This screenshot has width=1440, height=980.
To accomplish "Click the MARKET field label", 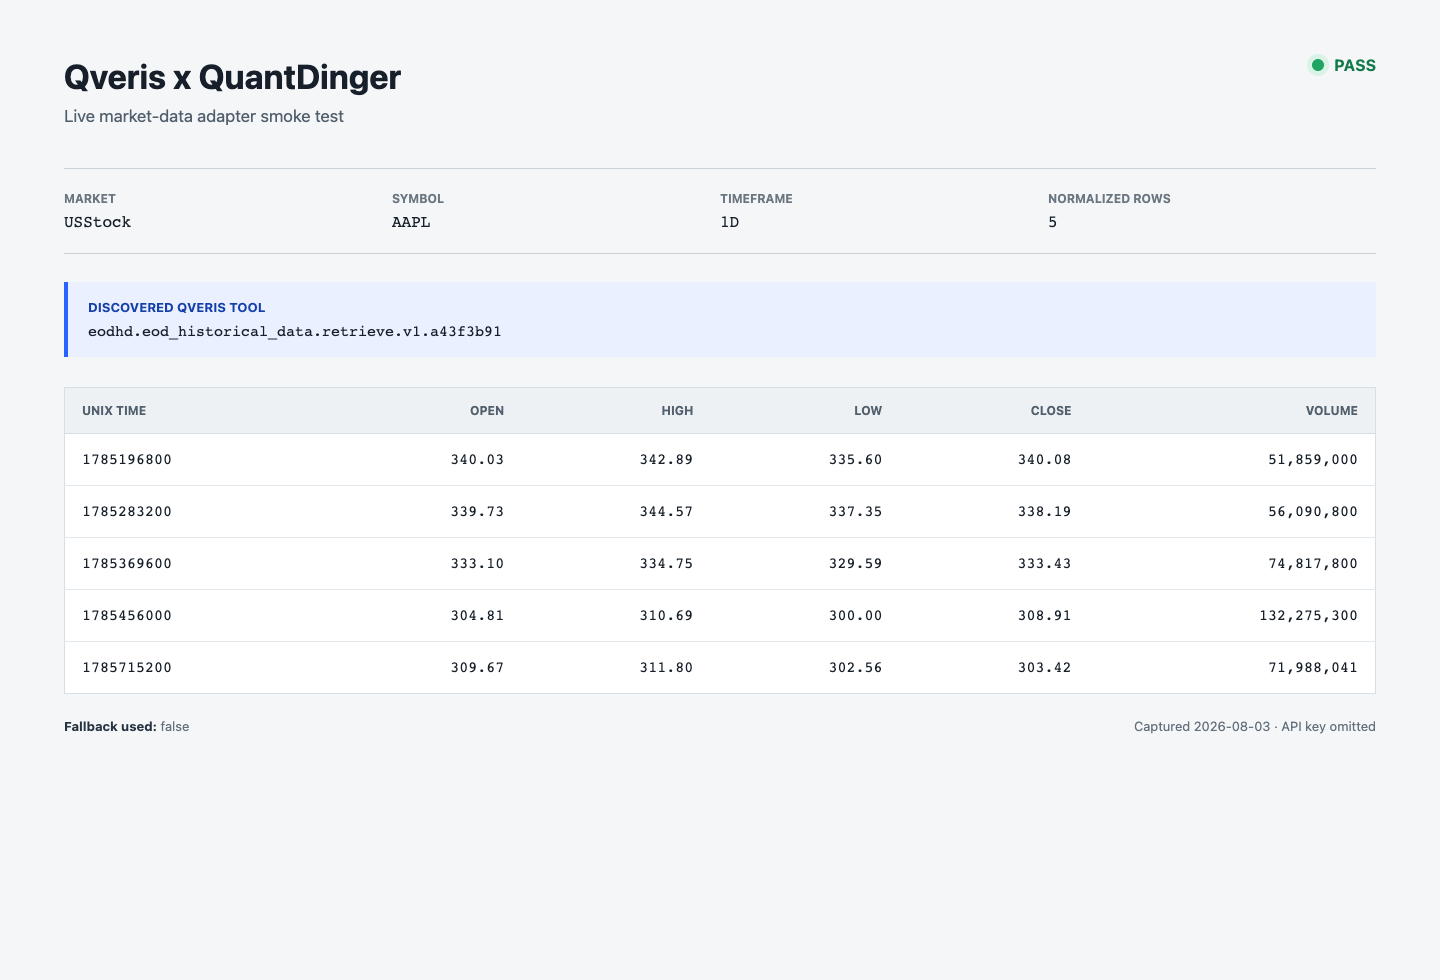I will 90,199.
